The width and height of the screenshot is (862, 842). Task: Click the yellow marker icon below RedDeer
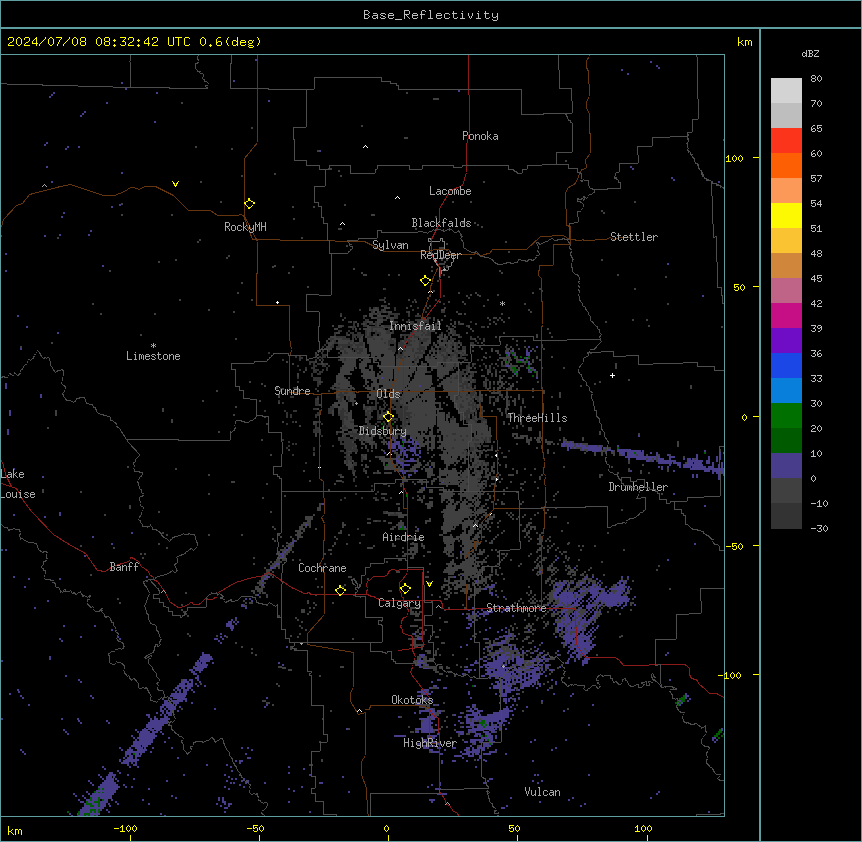click(425, 281)
